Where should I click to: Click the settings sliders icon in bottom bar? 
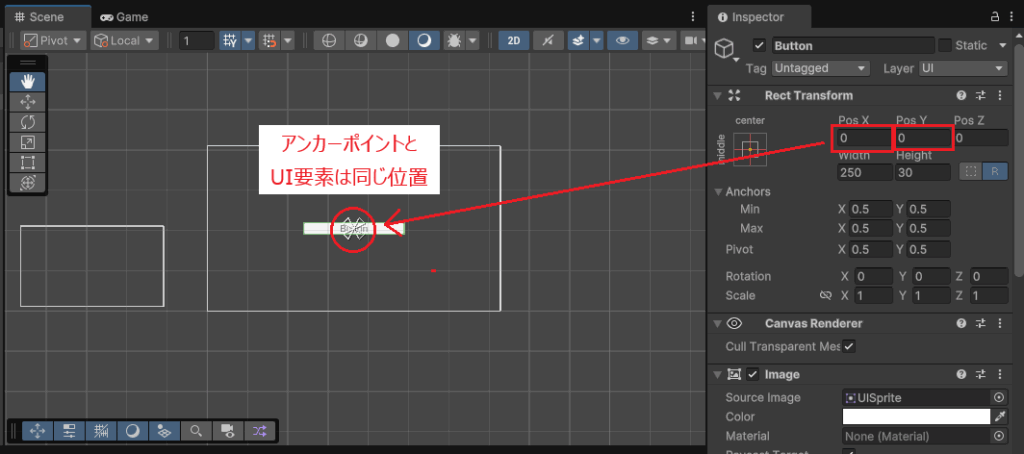pyautogui.click(x=69, y=430)
